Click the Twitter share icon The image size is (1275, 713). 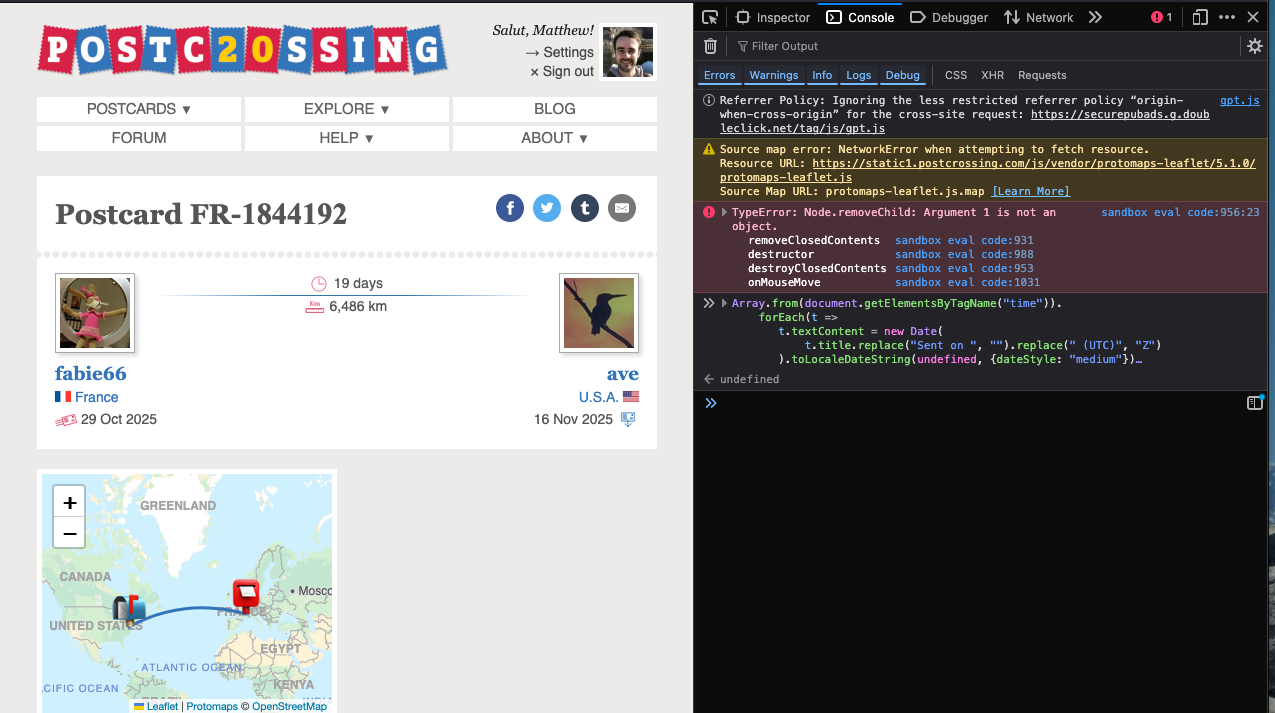(547, 208)
